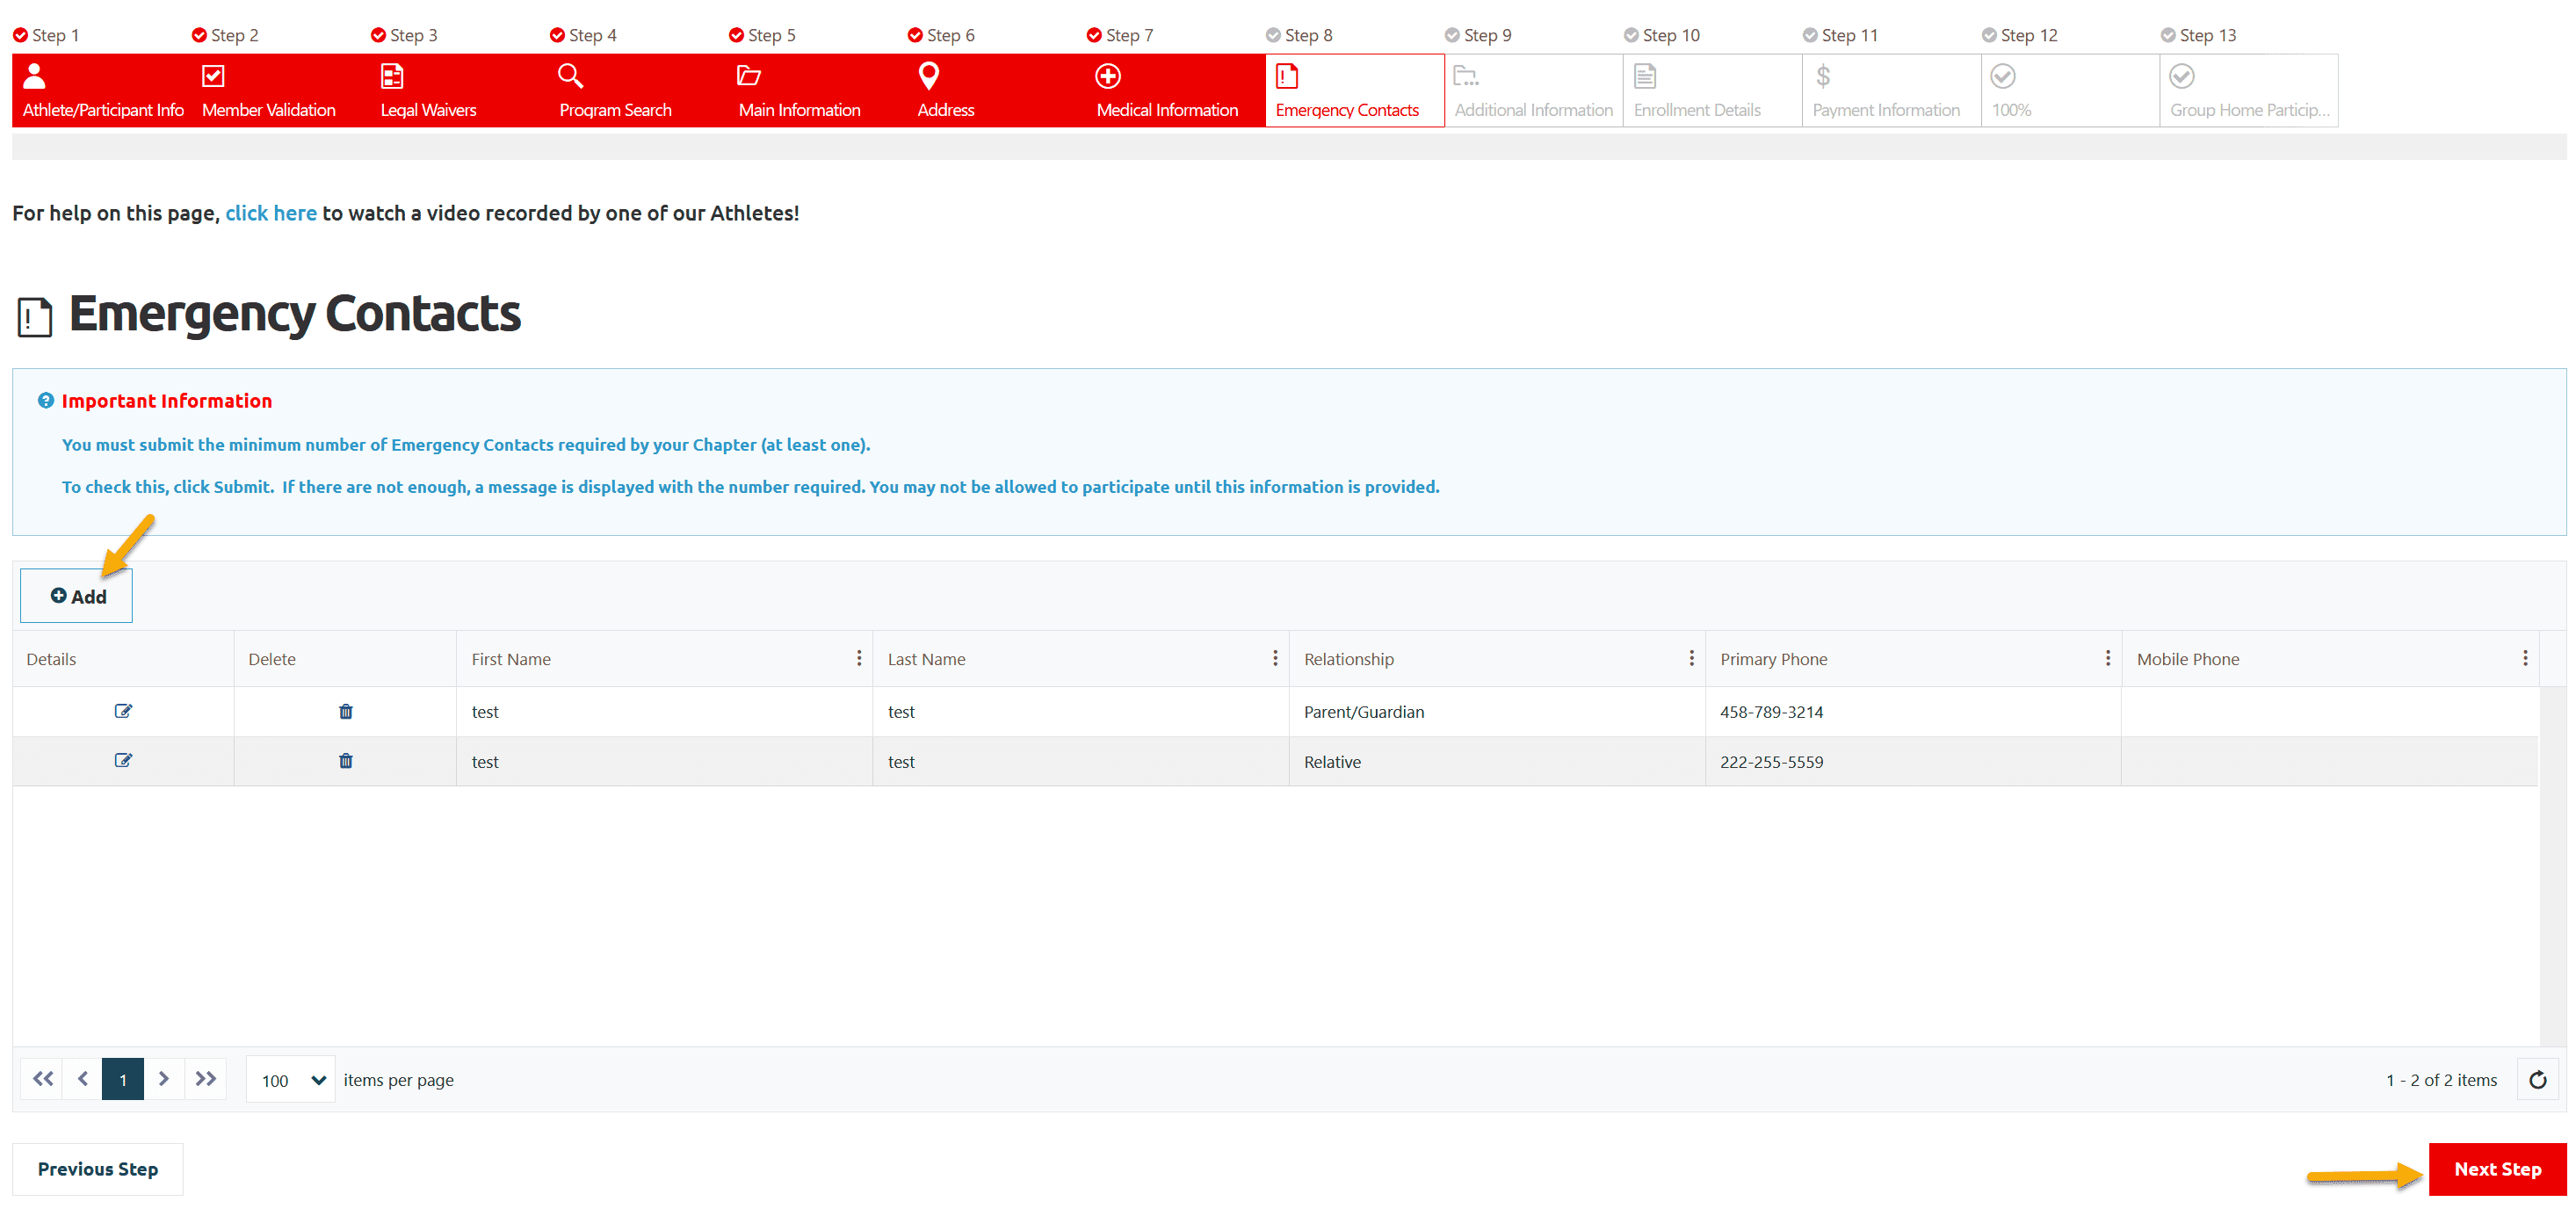The image size is (2576, 1209).
Task: Add a new emergency contact
Action: pos(77,596)
